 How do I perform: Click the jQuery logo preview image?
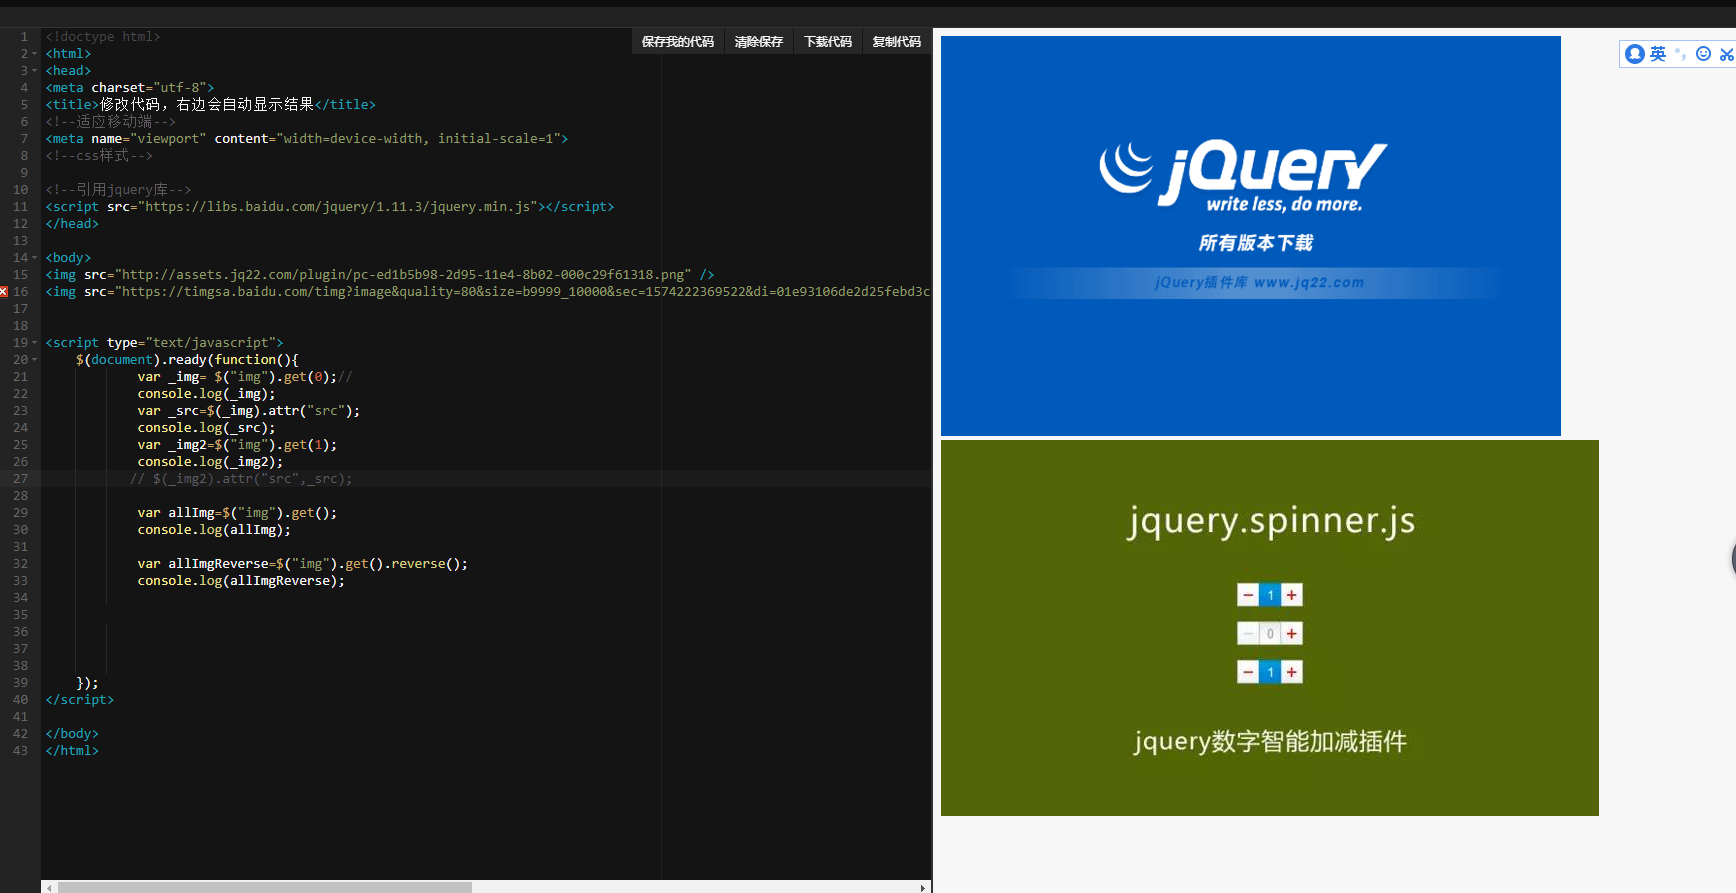[x=1250, y=236]
